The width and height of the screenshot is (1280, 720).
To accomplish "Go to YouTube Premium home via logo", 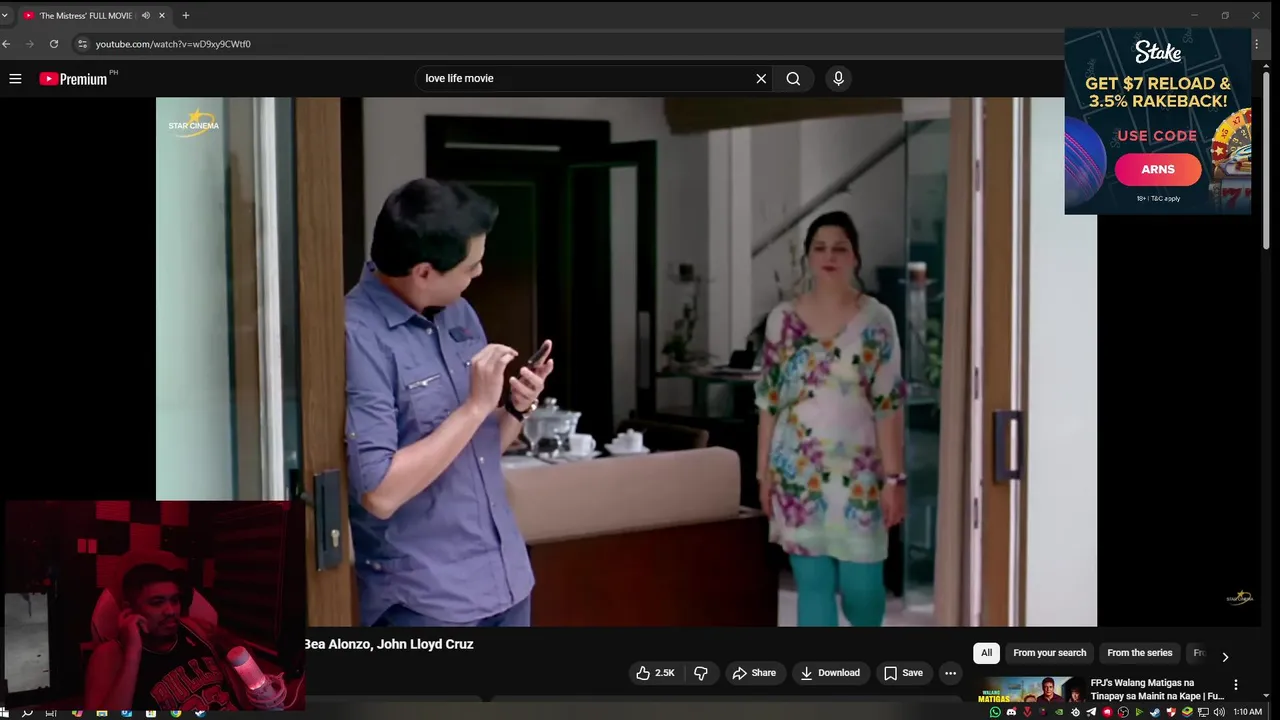I will pos(73,78).
